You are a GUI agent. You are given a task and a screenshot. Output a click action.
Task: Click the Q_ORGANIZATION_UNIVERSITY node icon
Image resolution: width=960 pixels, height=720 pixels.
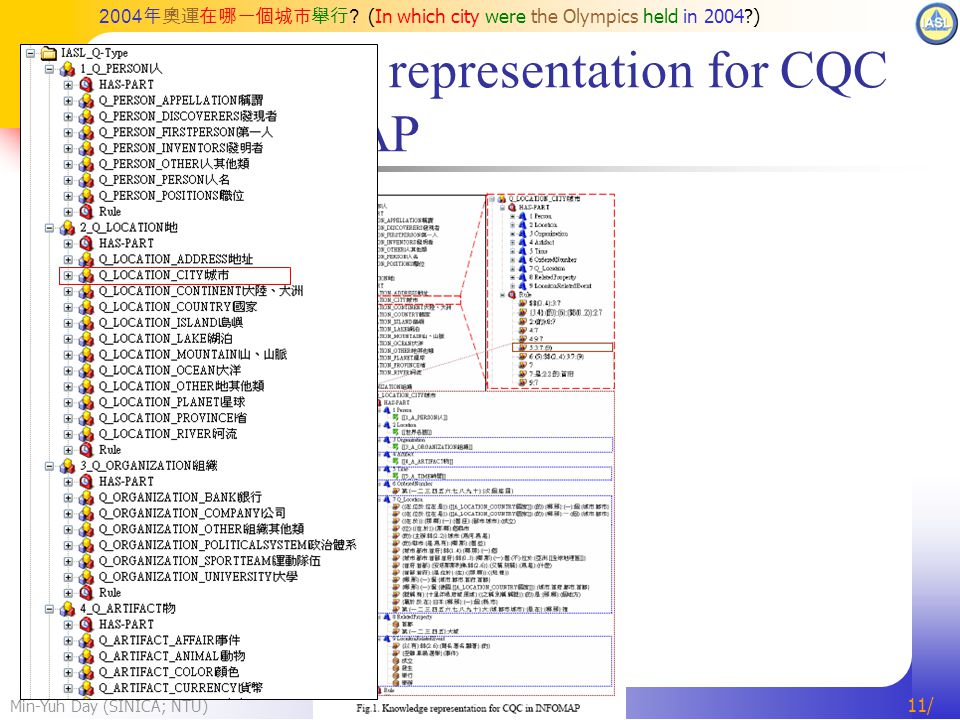86,577
